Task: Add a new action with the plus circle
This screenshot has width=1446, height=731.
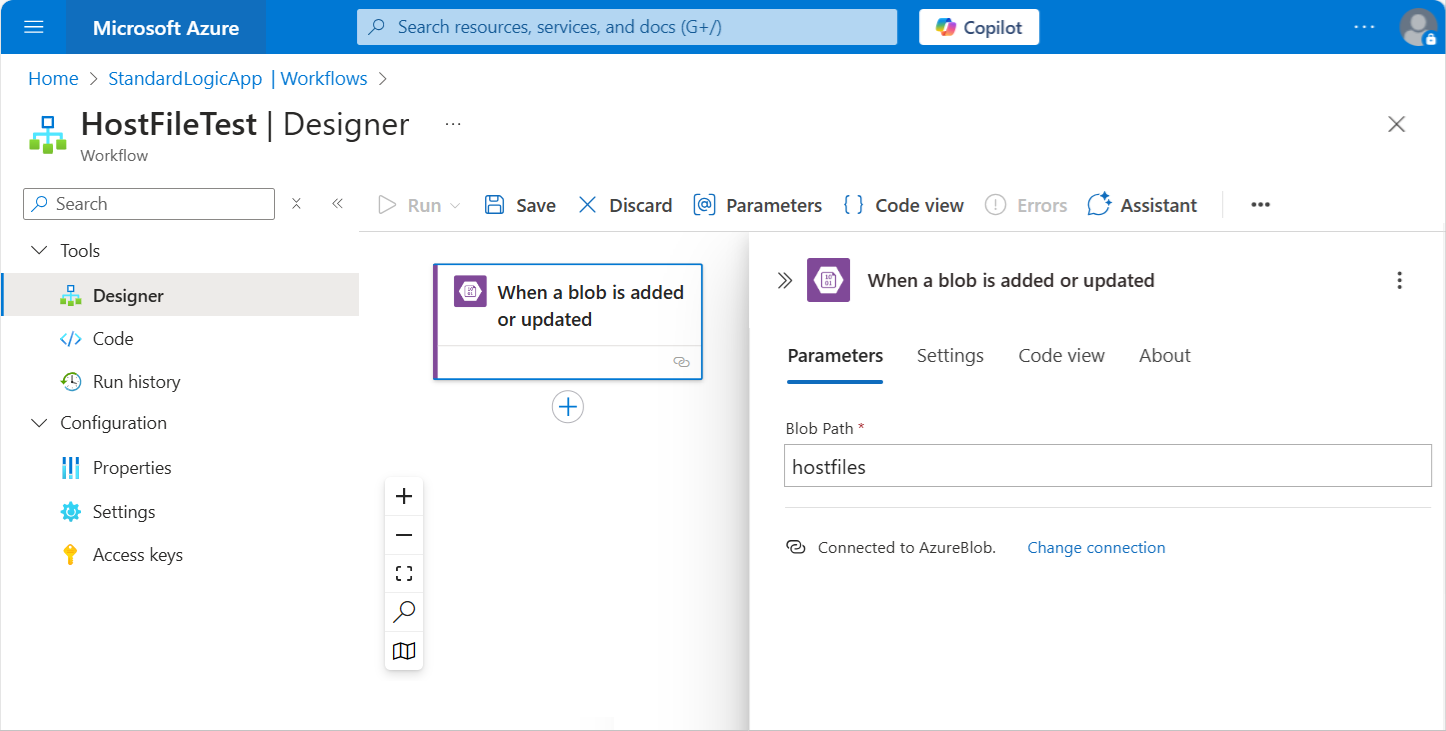Action: coord(568,407)
